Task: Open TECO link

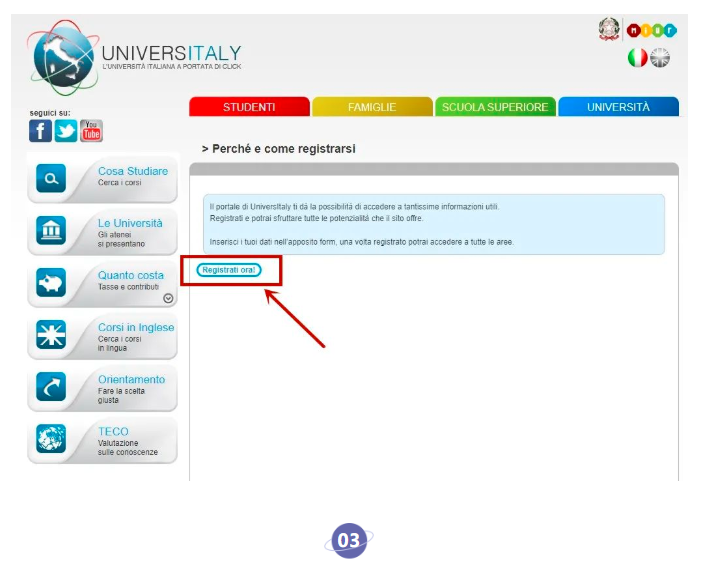Action: 113,432
